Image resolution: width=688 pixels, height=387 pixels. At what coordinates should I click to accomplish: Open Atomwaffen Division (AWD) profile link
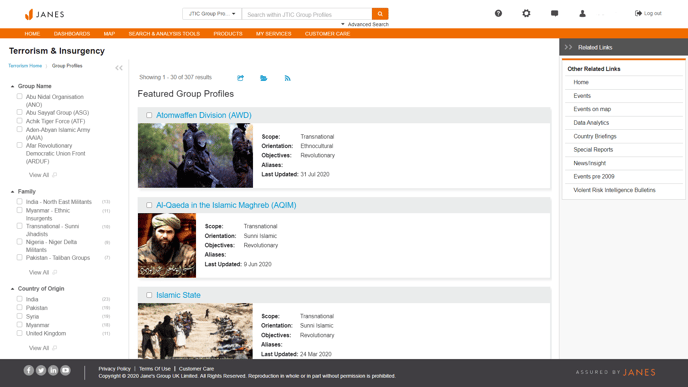point(204,115)
